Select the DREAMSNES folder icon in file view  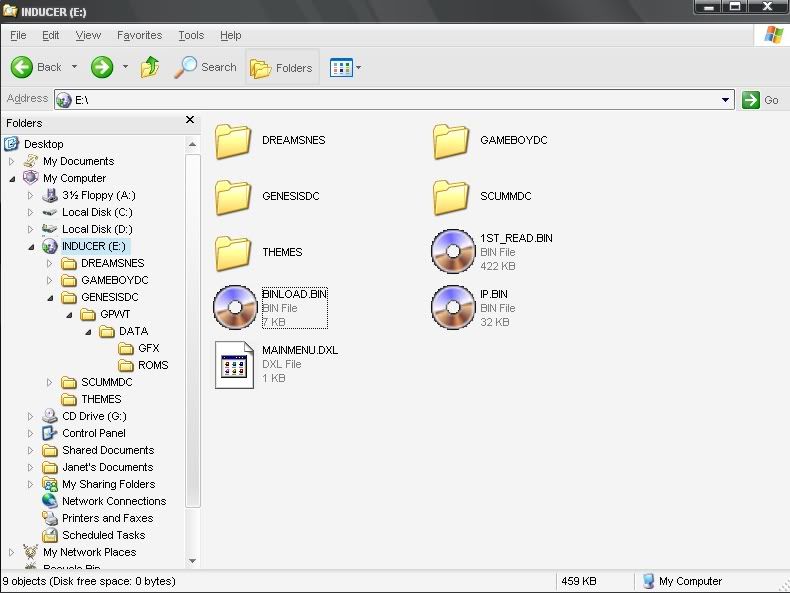pos(233,142)
